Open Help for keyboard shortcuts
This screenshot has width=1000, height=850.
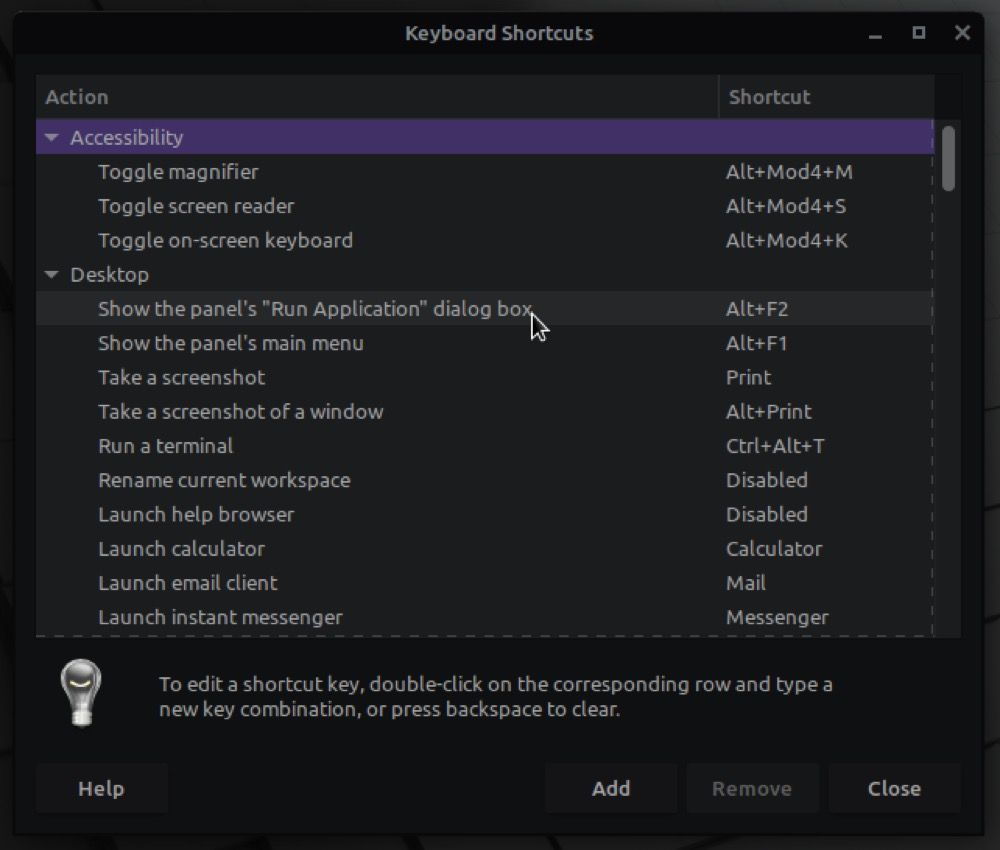tap(101, 789)
